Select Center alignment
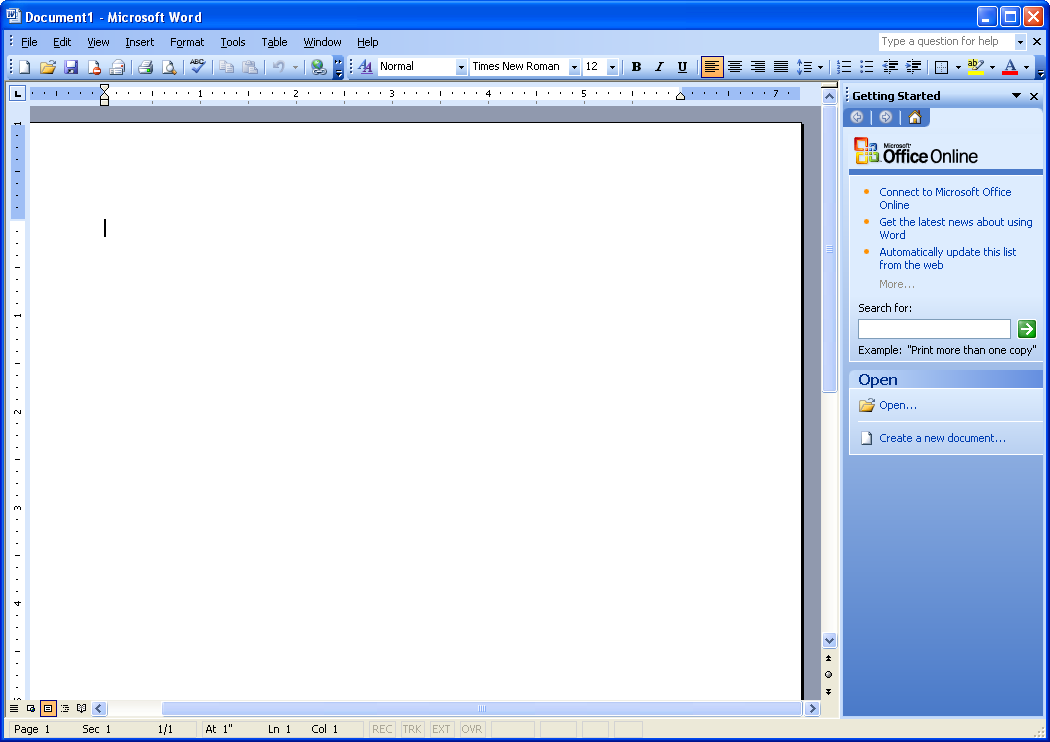 click(735, 67)
